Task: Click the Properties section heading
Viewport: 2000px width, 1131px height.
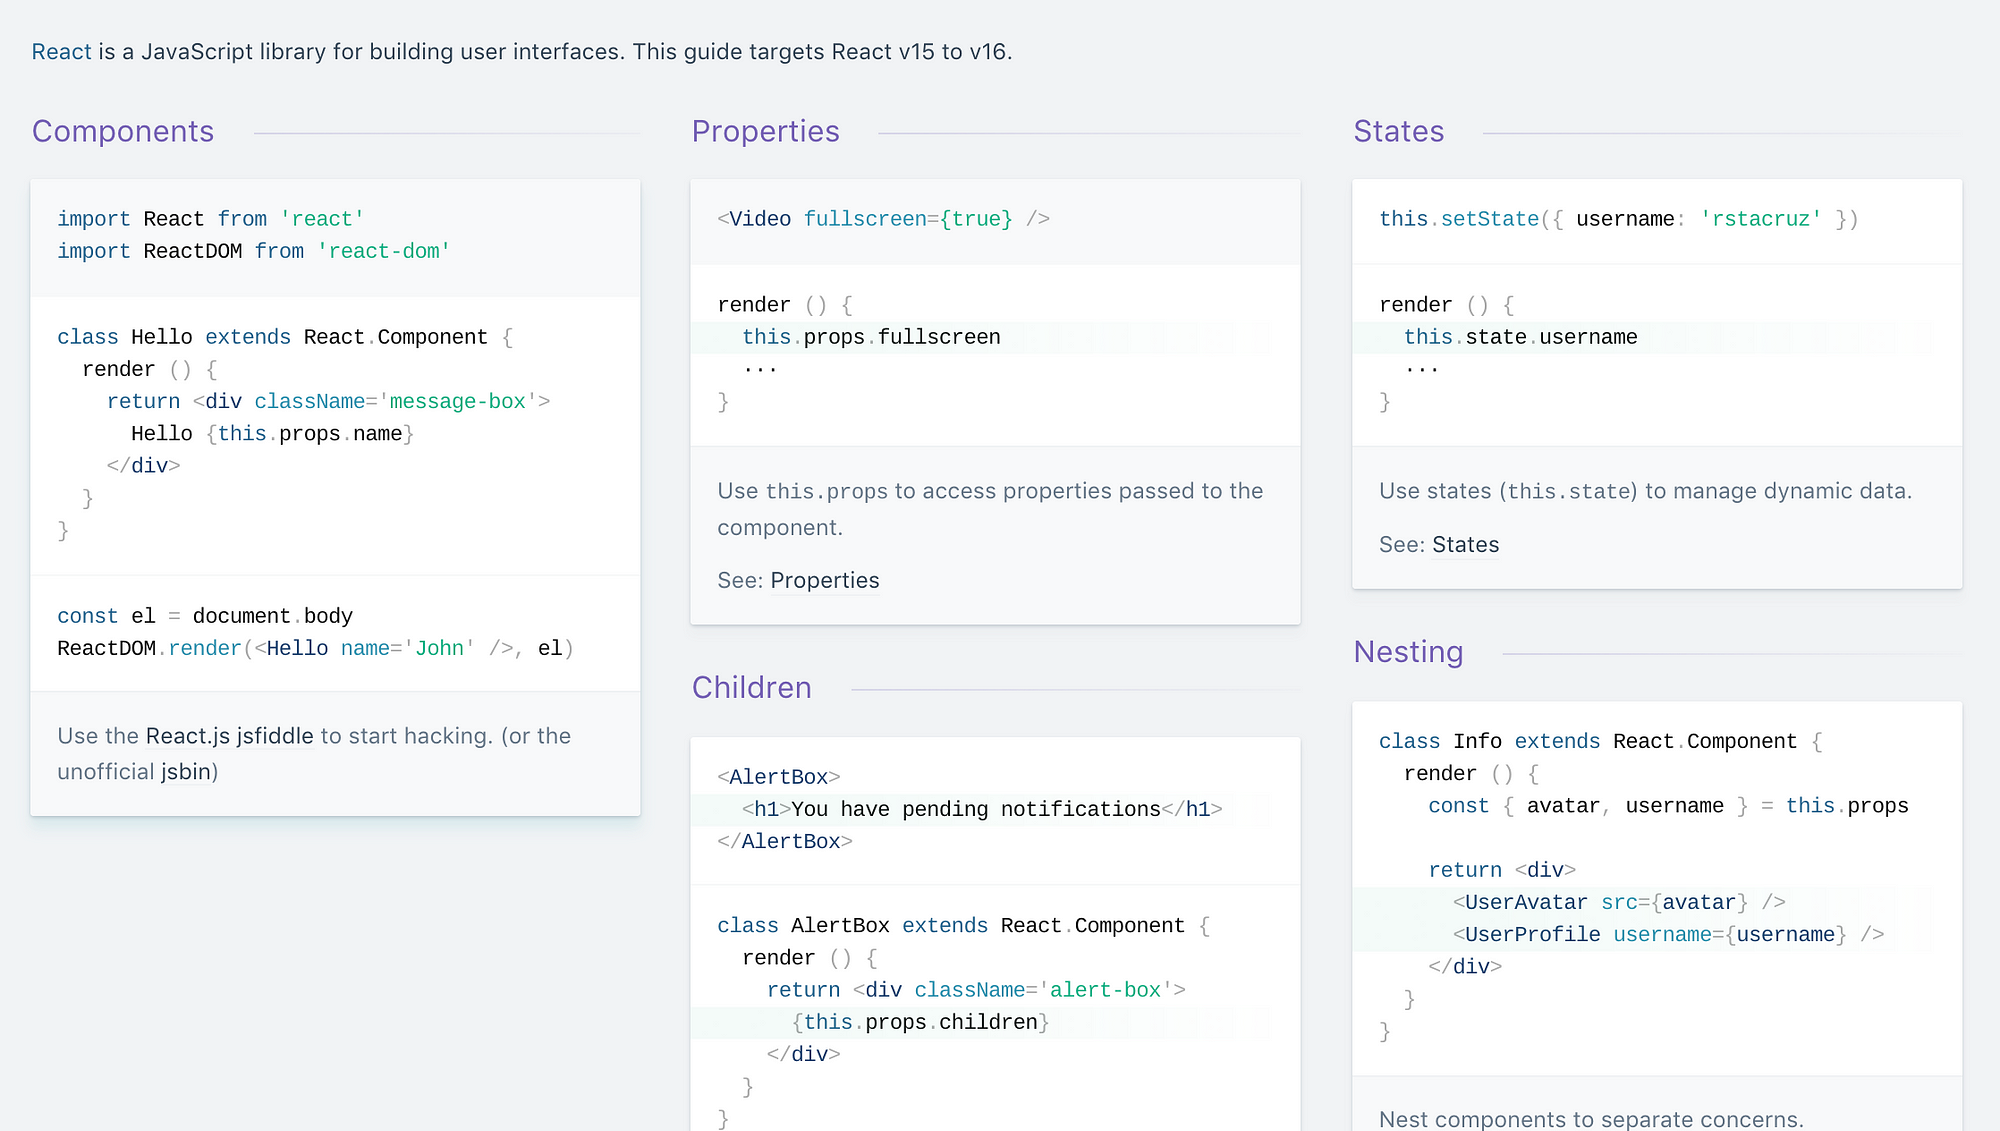Action: pos(765,132)
